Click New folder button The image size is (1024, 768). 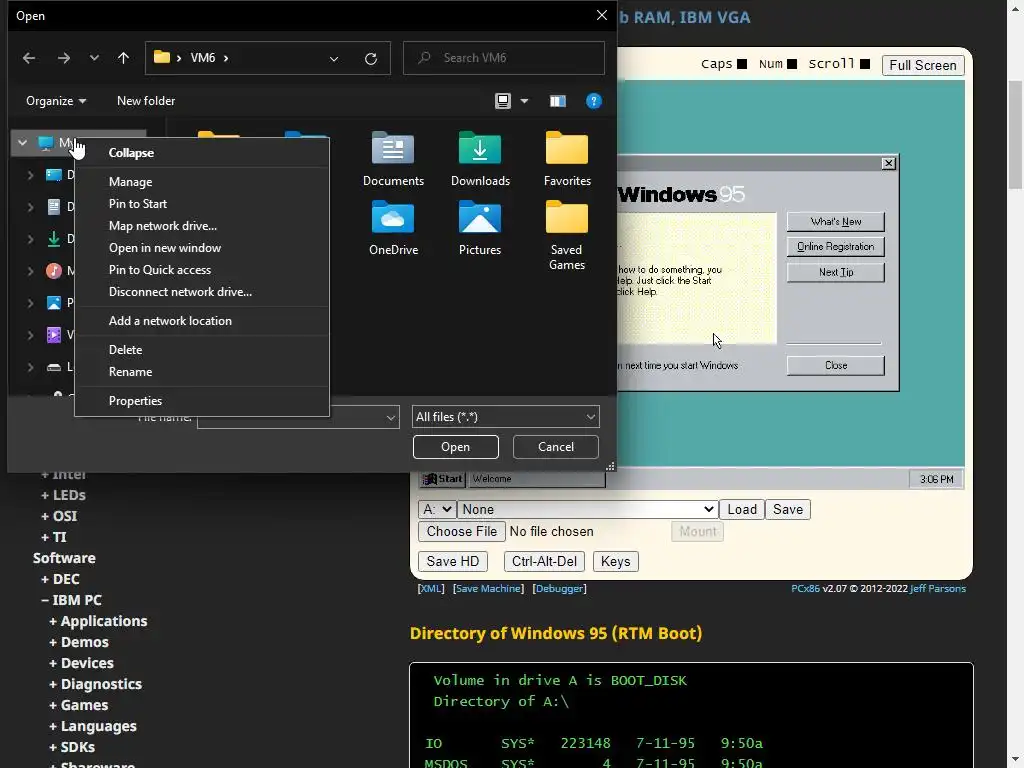146,101
